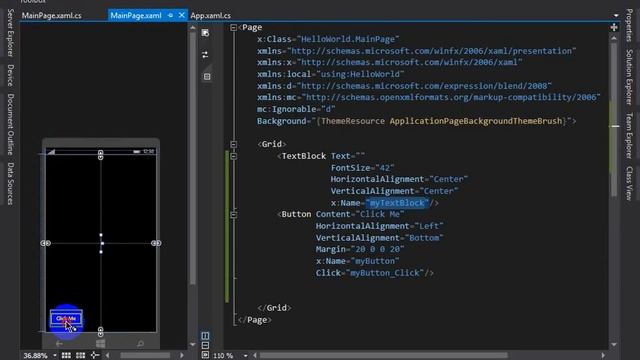This screenshot has width=640, height=360.
Task: Click the editor vertical scrollbar thumb
Action: [x=614, y=120]
